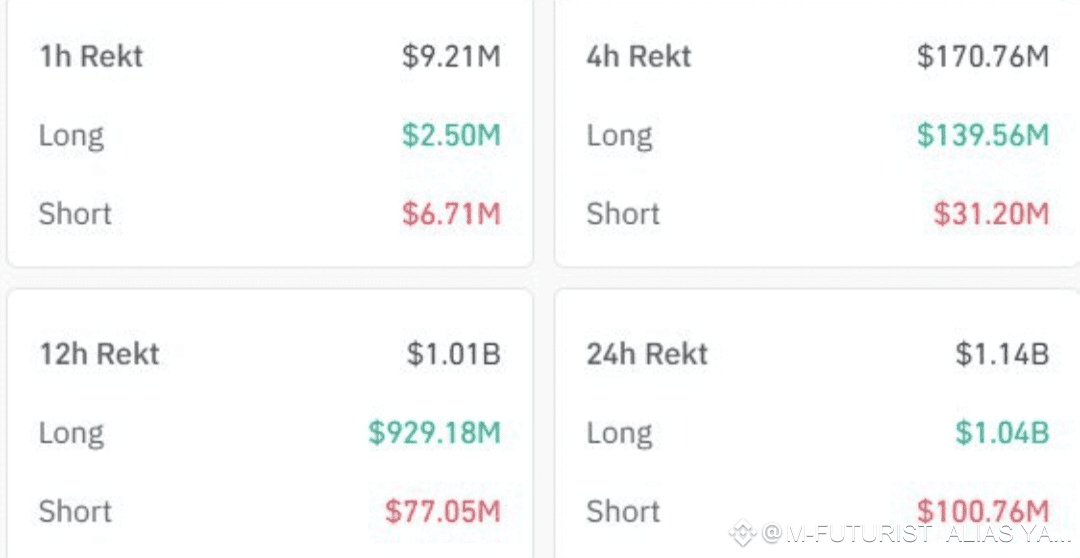Click the 24h total $1.14B value
1080x558 pixels.
pyautogui.click(x=1001, y=353)
